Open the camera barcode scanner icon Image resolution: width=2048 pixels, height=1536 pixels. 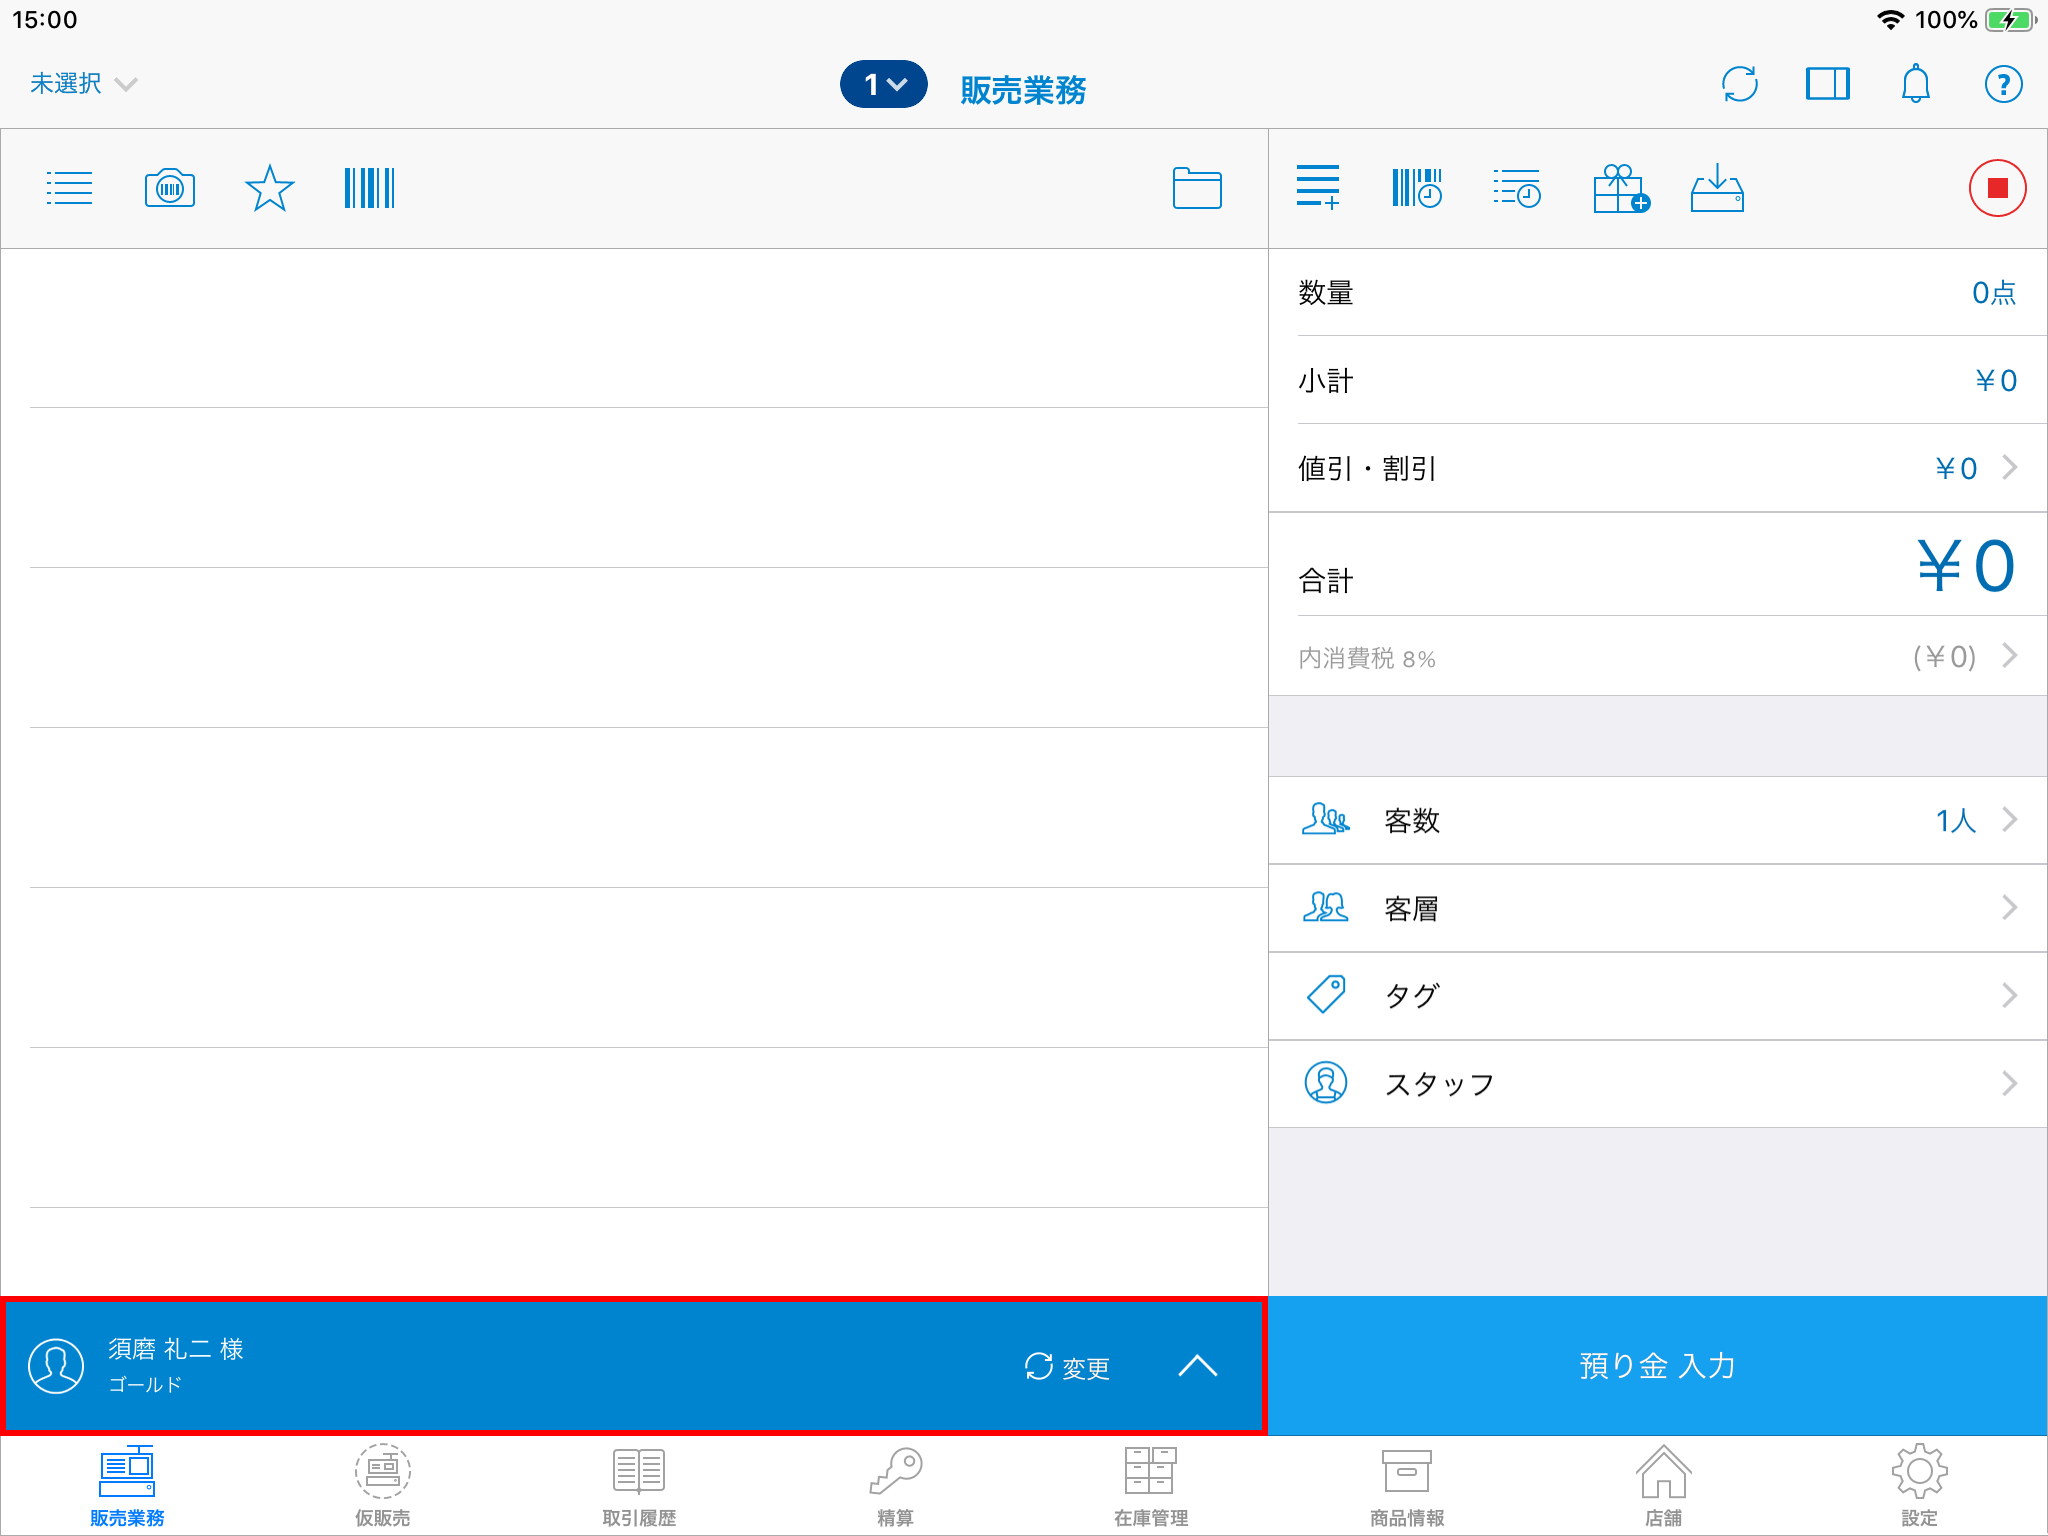point(169,188)
